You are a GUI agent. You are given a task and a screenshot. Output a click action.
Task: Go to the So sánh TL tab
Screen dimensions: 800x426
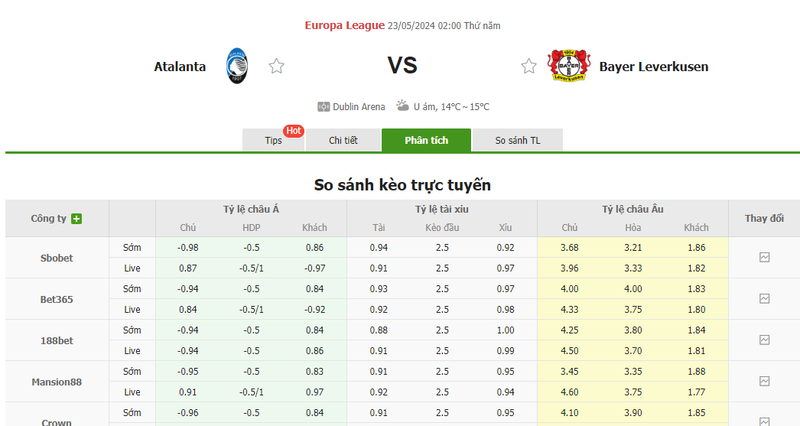tap(518, 140)
